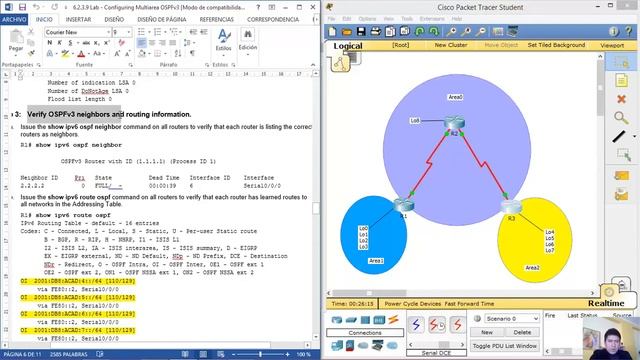Toggle strikethrough (abc) formatting
This screenshot has width=640, height=360.
[86, 43]
